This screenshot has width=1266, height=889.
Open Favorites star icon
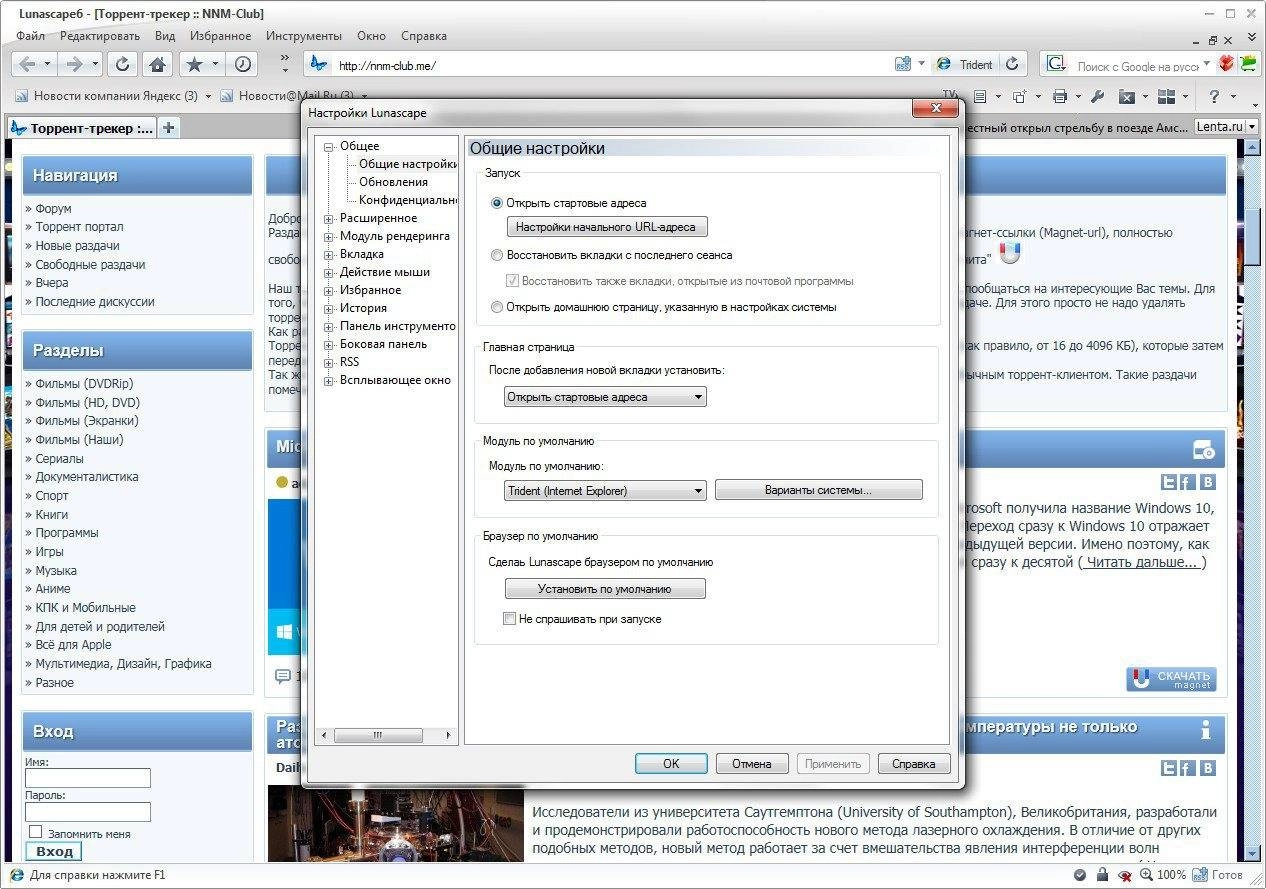tap(194, 64)
